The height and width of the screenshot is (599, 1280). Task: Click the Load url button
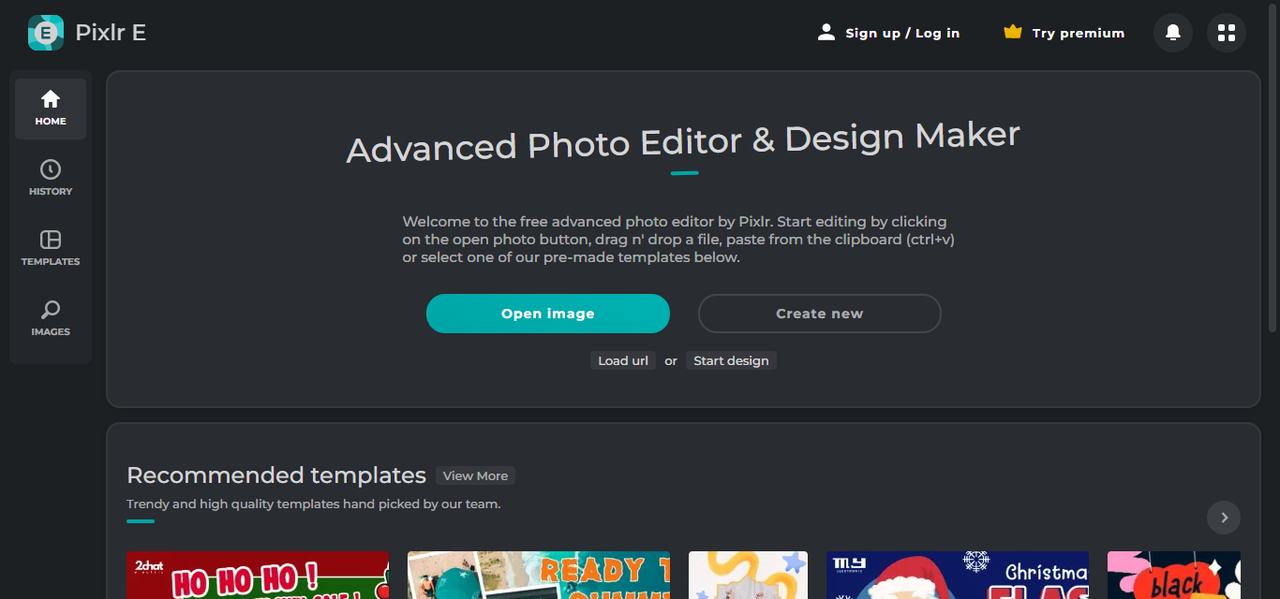point(623,360)
